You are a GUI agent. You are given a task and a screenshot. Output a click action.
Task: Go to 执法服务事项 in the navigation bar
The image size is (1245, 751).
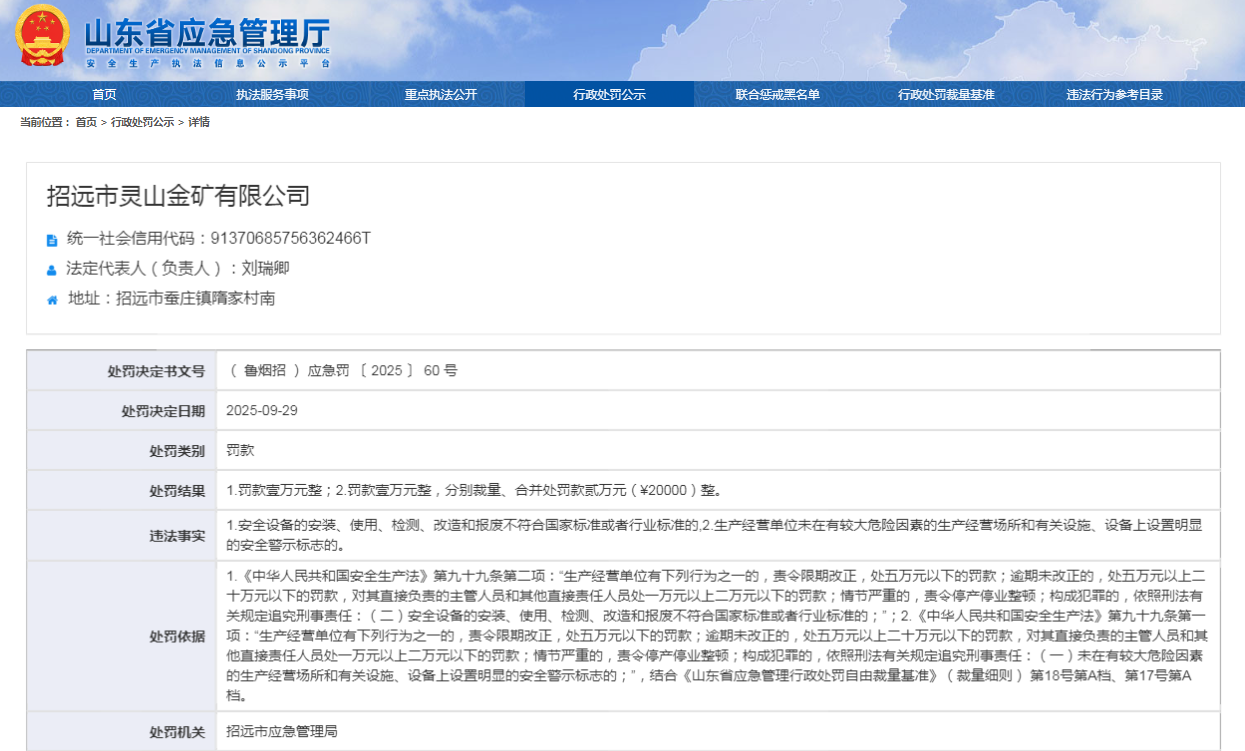click(x=272, y=95)
